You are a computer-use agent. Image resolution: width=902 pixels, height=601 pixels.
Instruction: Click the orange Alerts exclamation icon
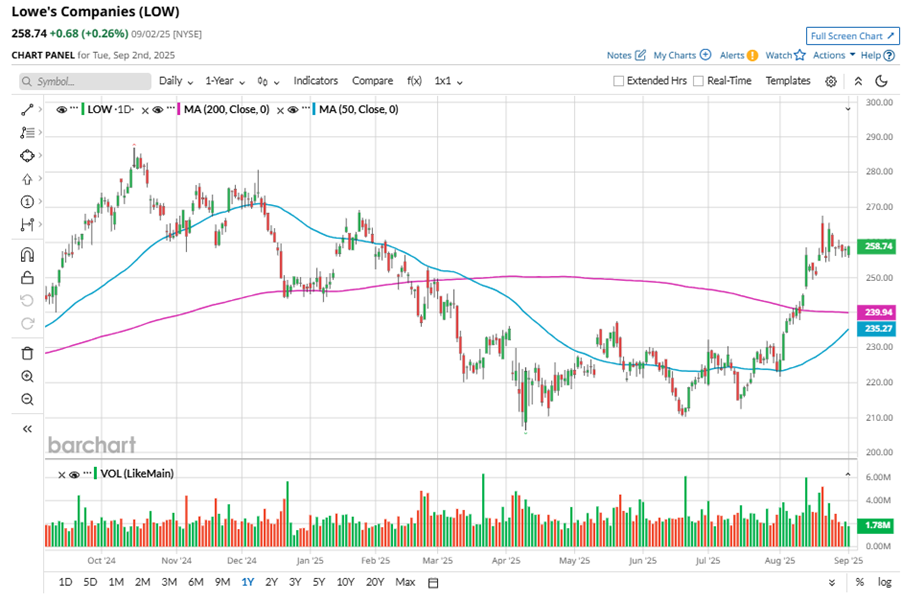click(752, 55)
